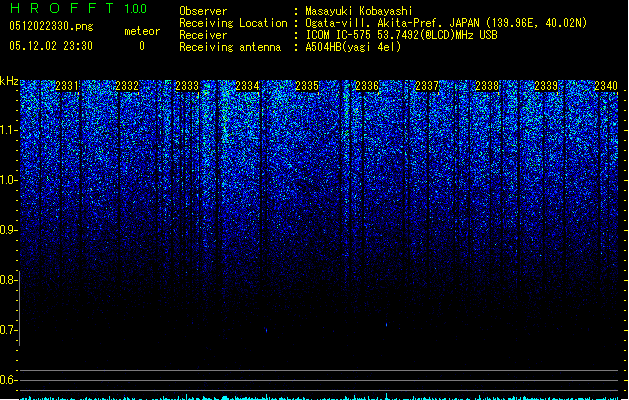Click the kHz axis unit label

point(9,81)
